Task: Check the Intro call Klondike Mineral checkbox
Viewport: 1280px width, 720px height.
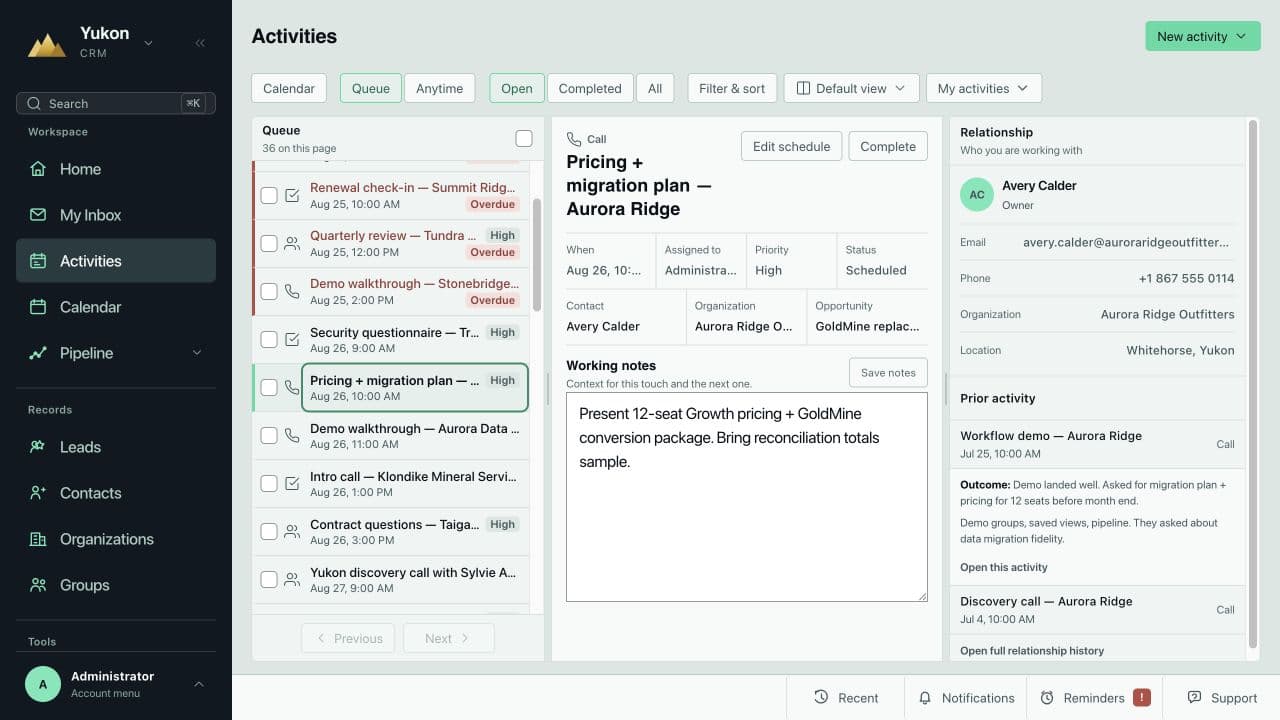Action: point(269,484)
